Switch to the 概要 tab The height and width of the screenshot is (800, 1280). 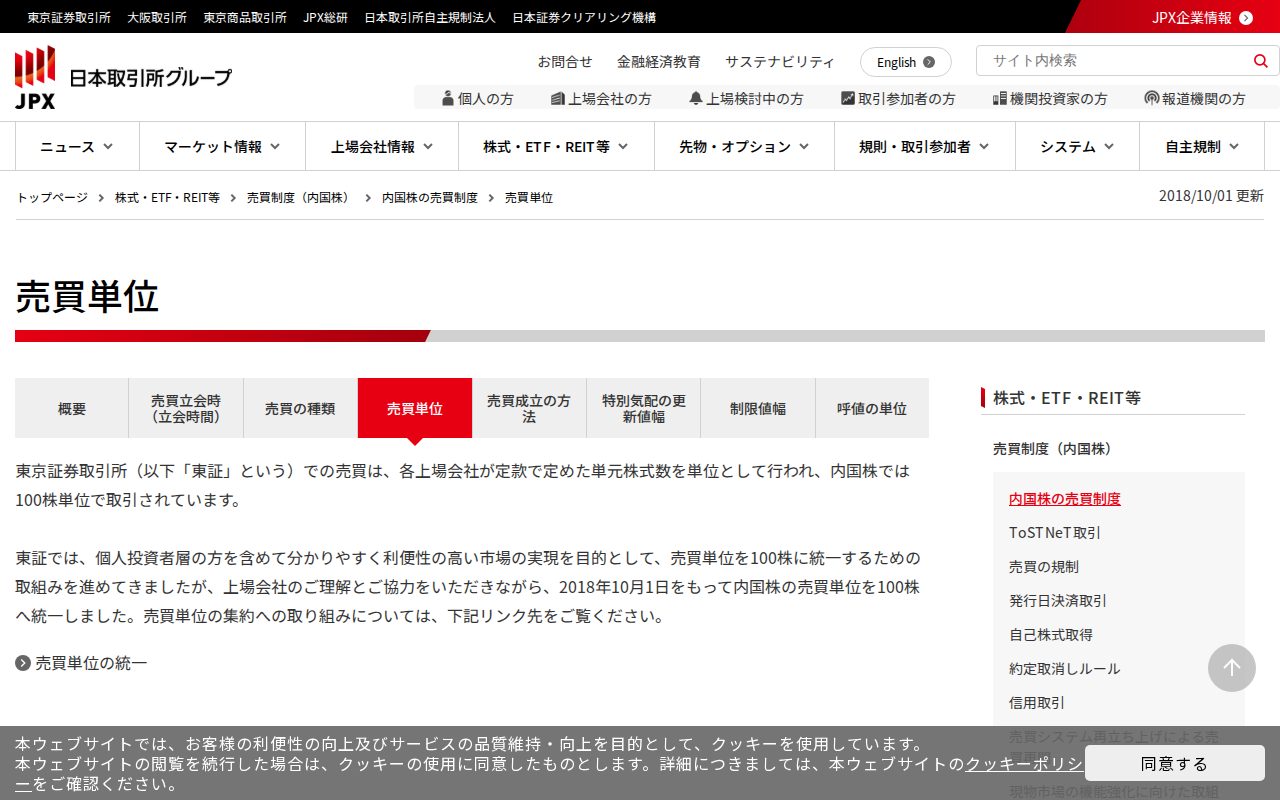[x=72, y=408]
